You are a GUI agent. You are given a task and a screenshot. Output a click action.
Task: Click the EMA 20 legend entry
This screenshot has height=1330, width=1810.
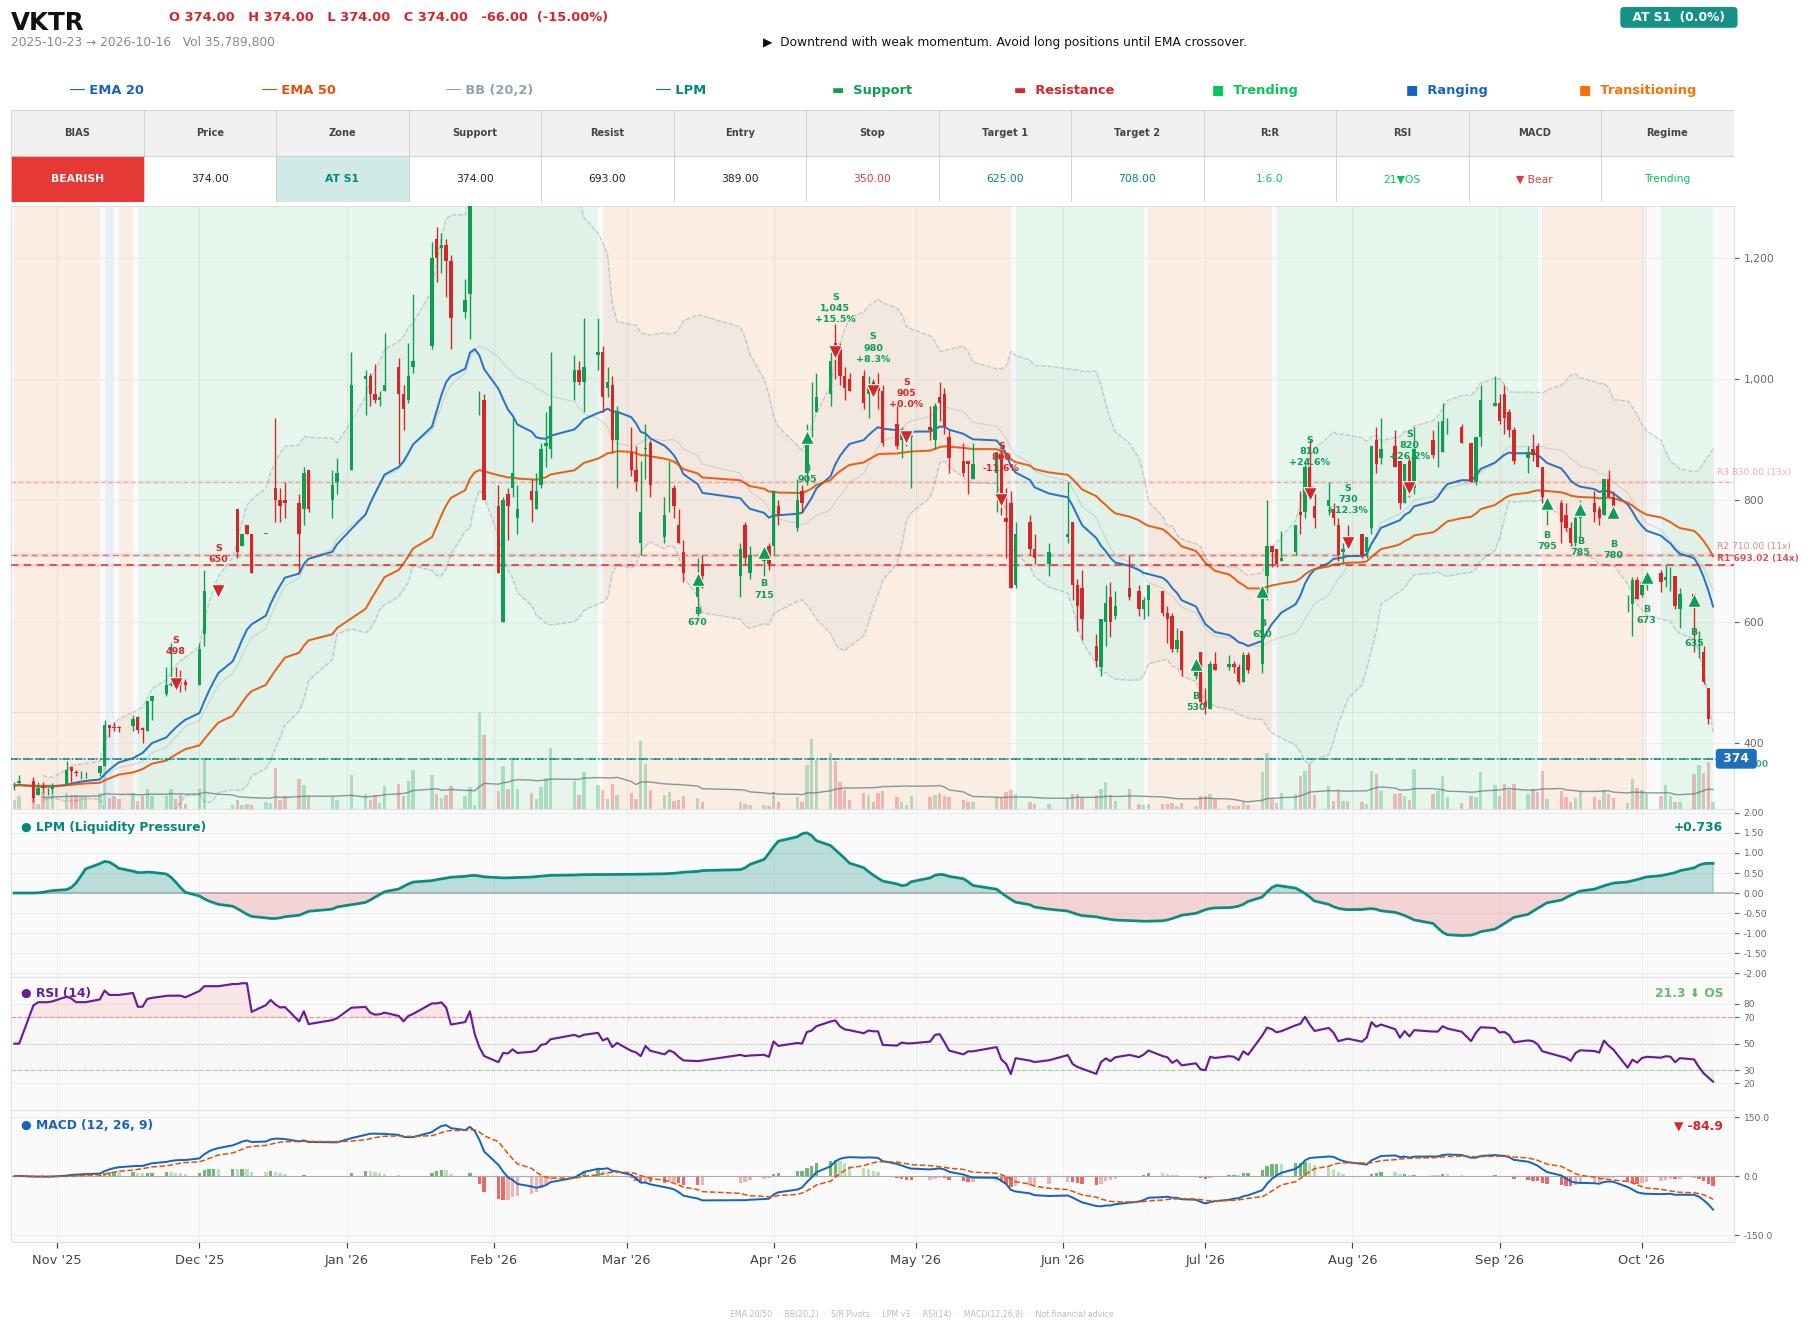tap(106, 90)
